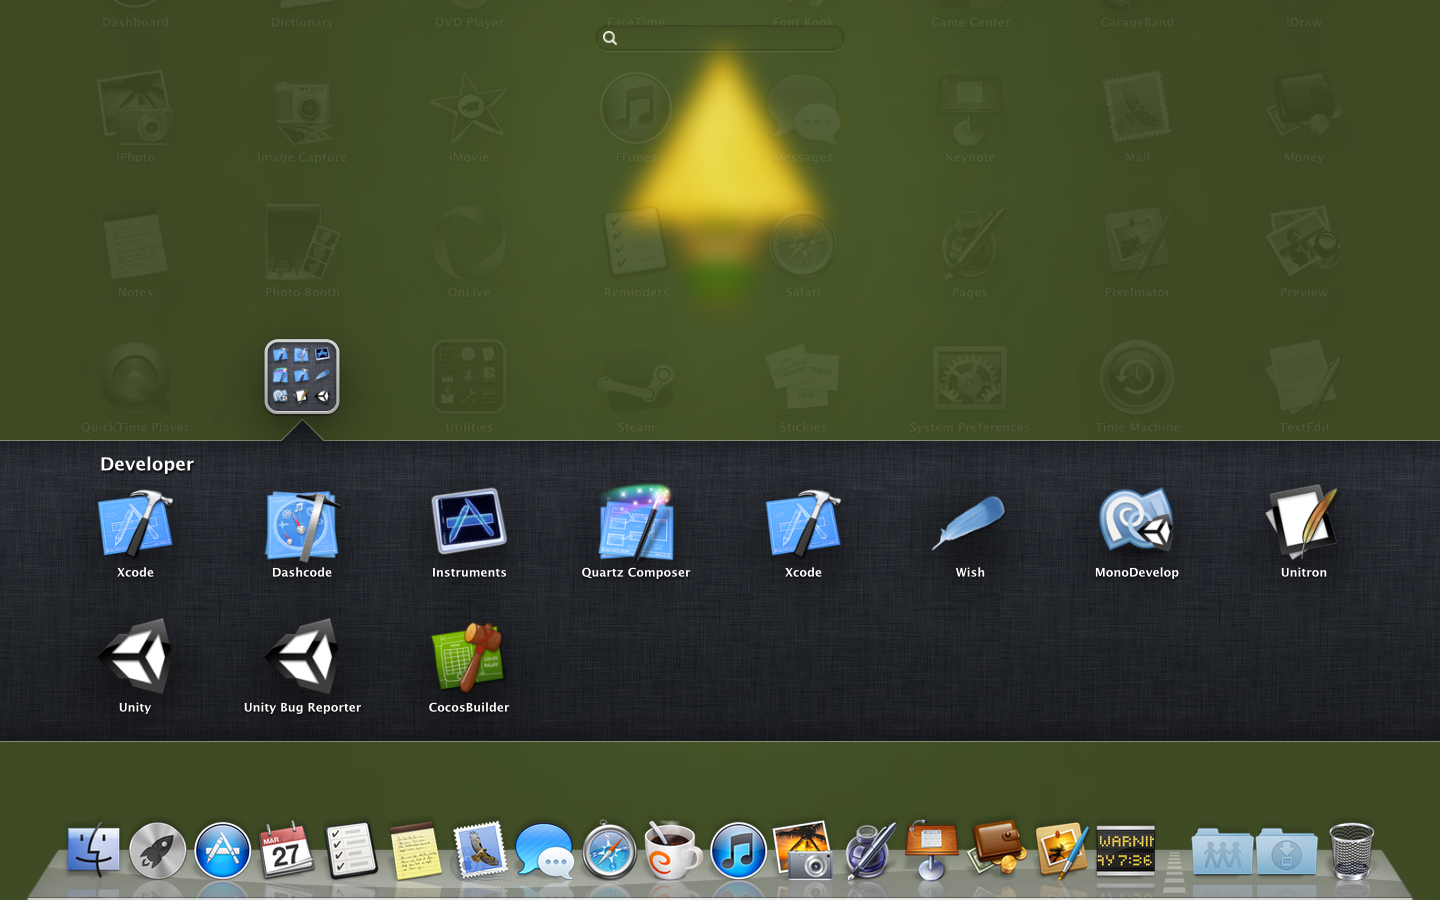Launch the Xcode app beside Dashcode

[x=135, y=523]
